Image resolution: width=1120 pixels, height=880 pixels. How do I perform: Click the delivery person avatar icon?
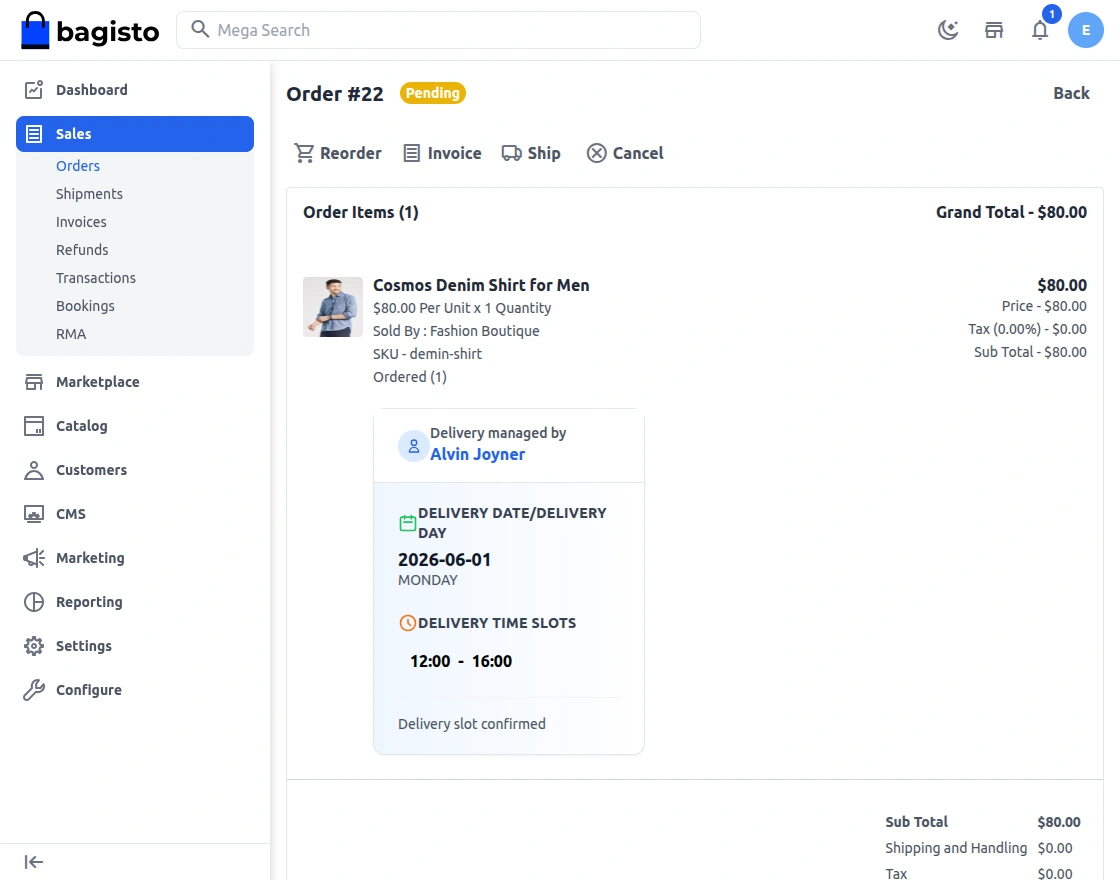pyautogui.click(x=413, y=446)
